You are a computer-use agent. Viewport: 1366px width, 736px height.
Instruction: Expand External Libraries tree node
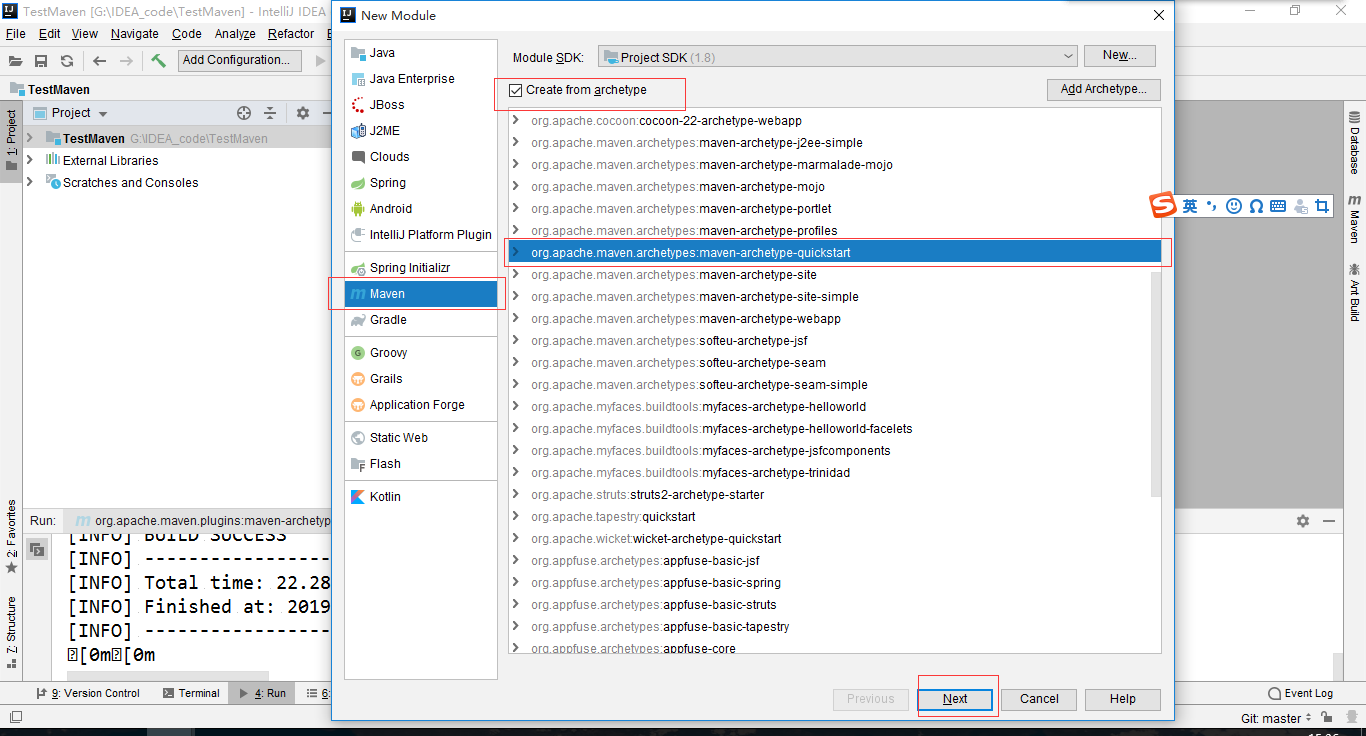[29, 160]
